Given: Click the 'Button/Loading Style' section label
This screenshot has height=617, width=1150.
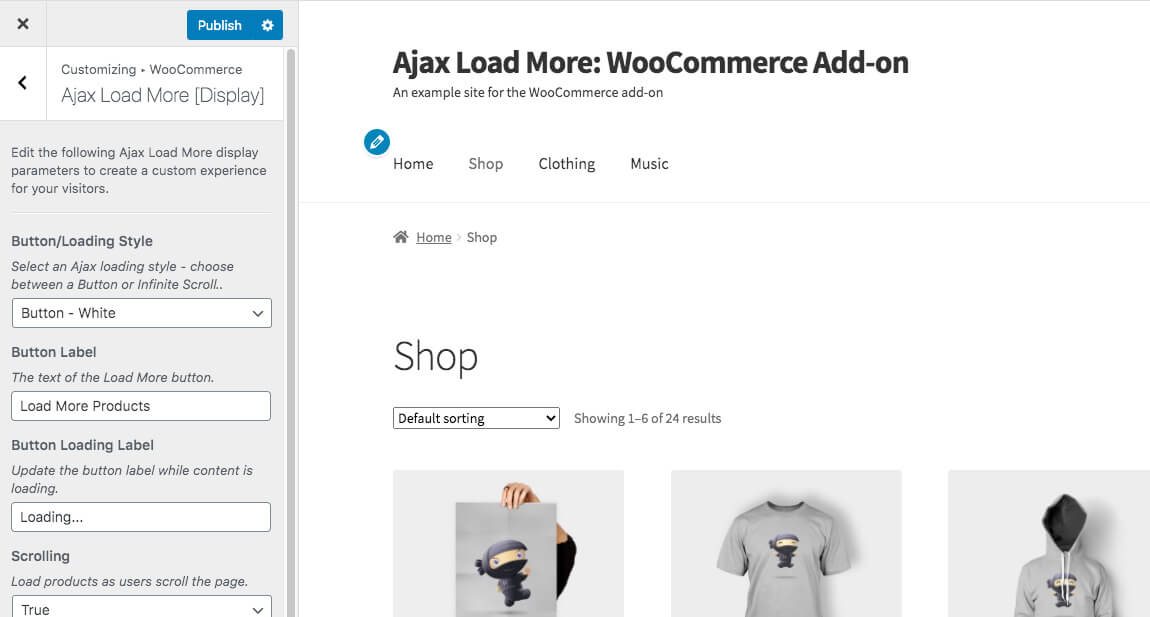Looking at the screenshot, I should click(x=82, y=241).
